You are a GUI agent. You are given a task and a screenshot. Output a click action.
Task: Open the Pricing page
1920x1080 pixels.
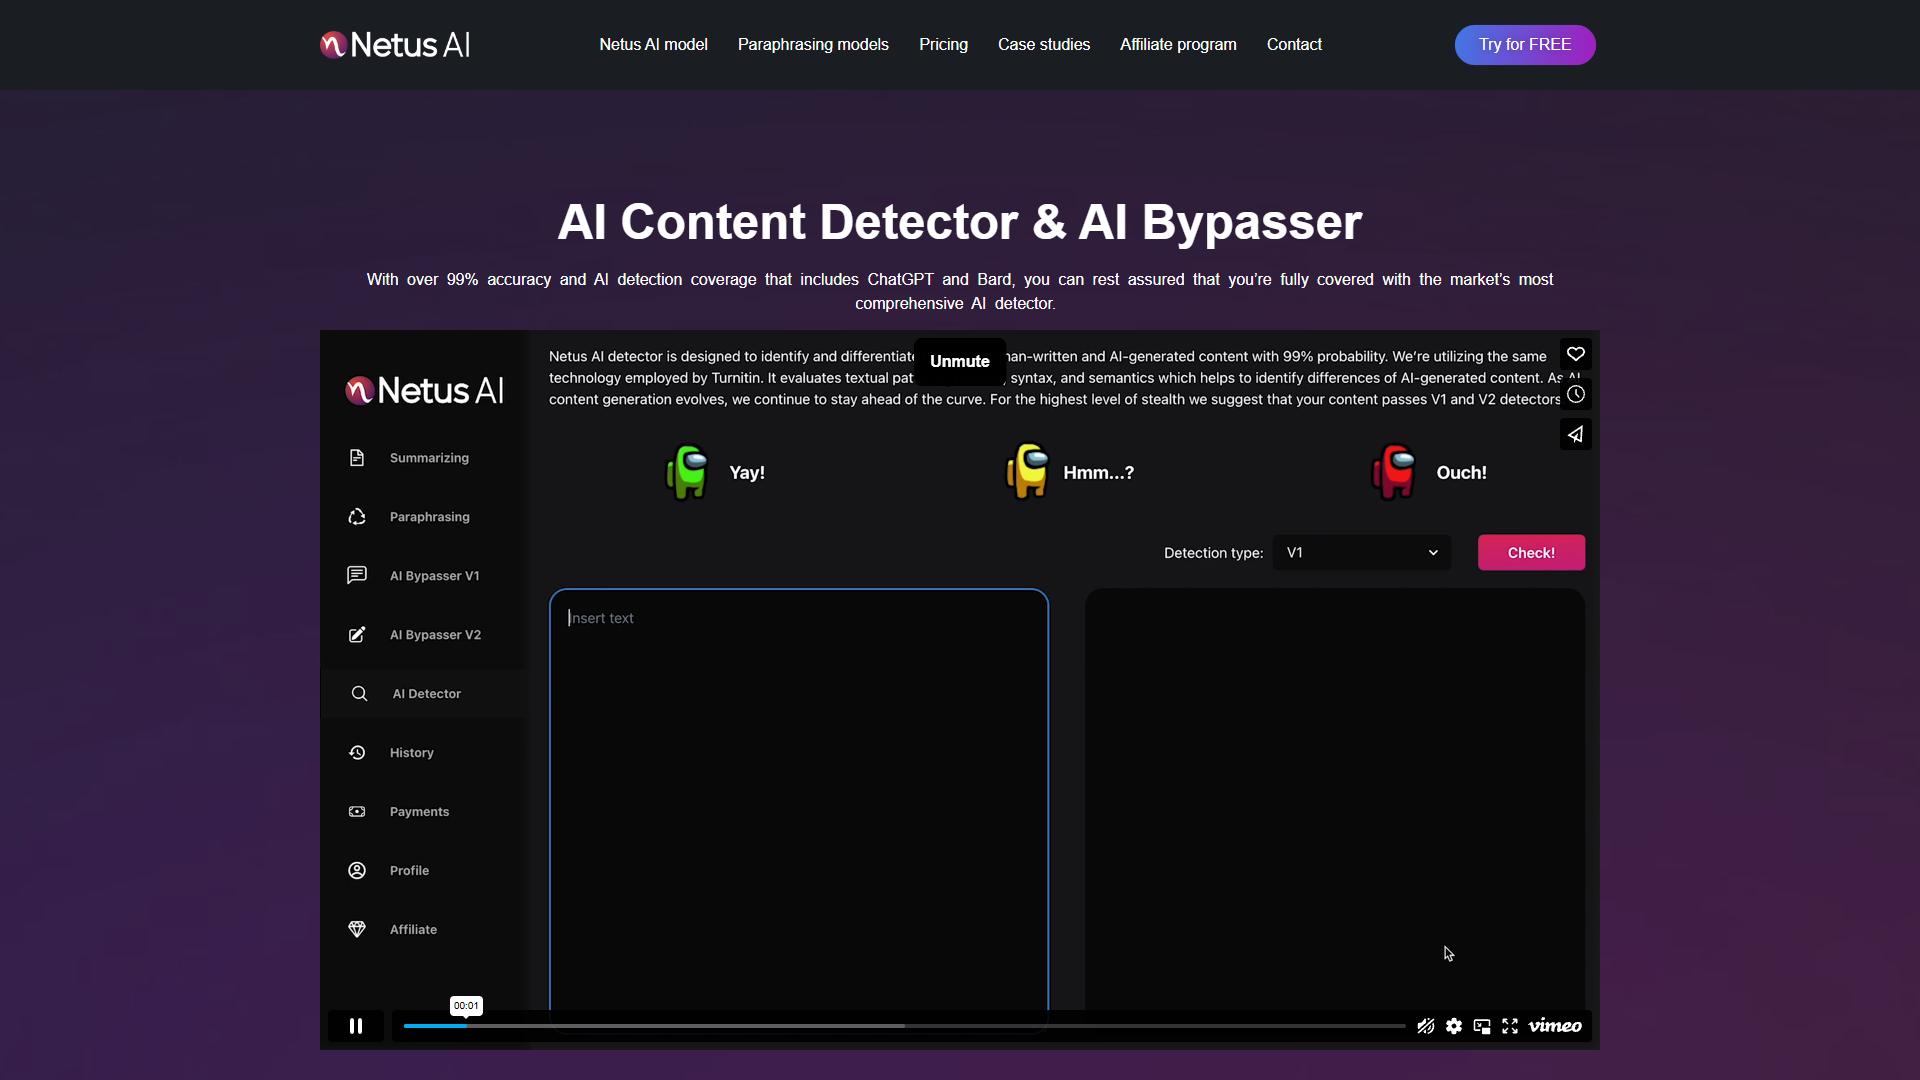(x=943, y=44)
